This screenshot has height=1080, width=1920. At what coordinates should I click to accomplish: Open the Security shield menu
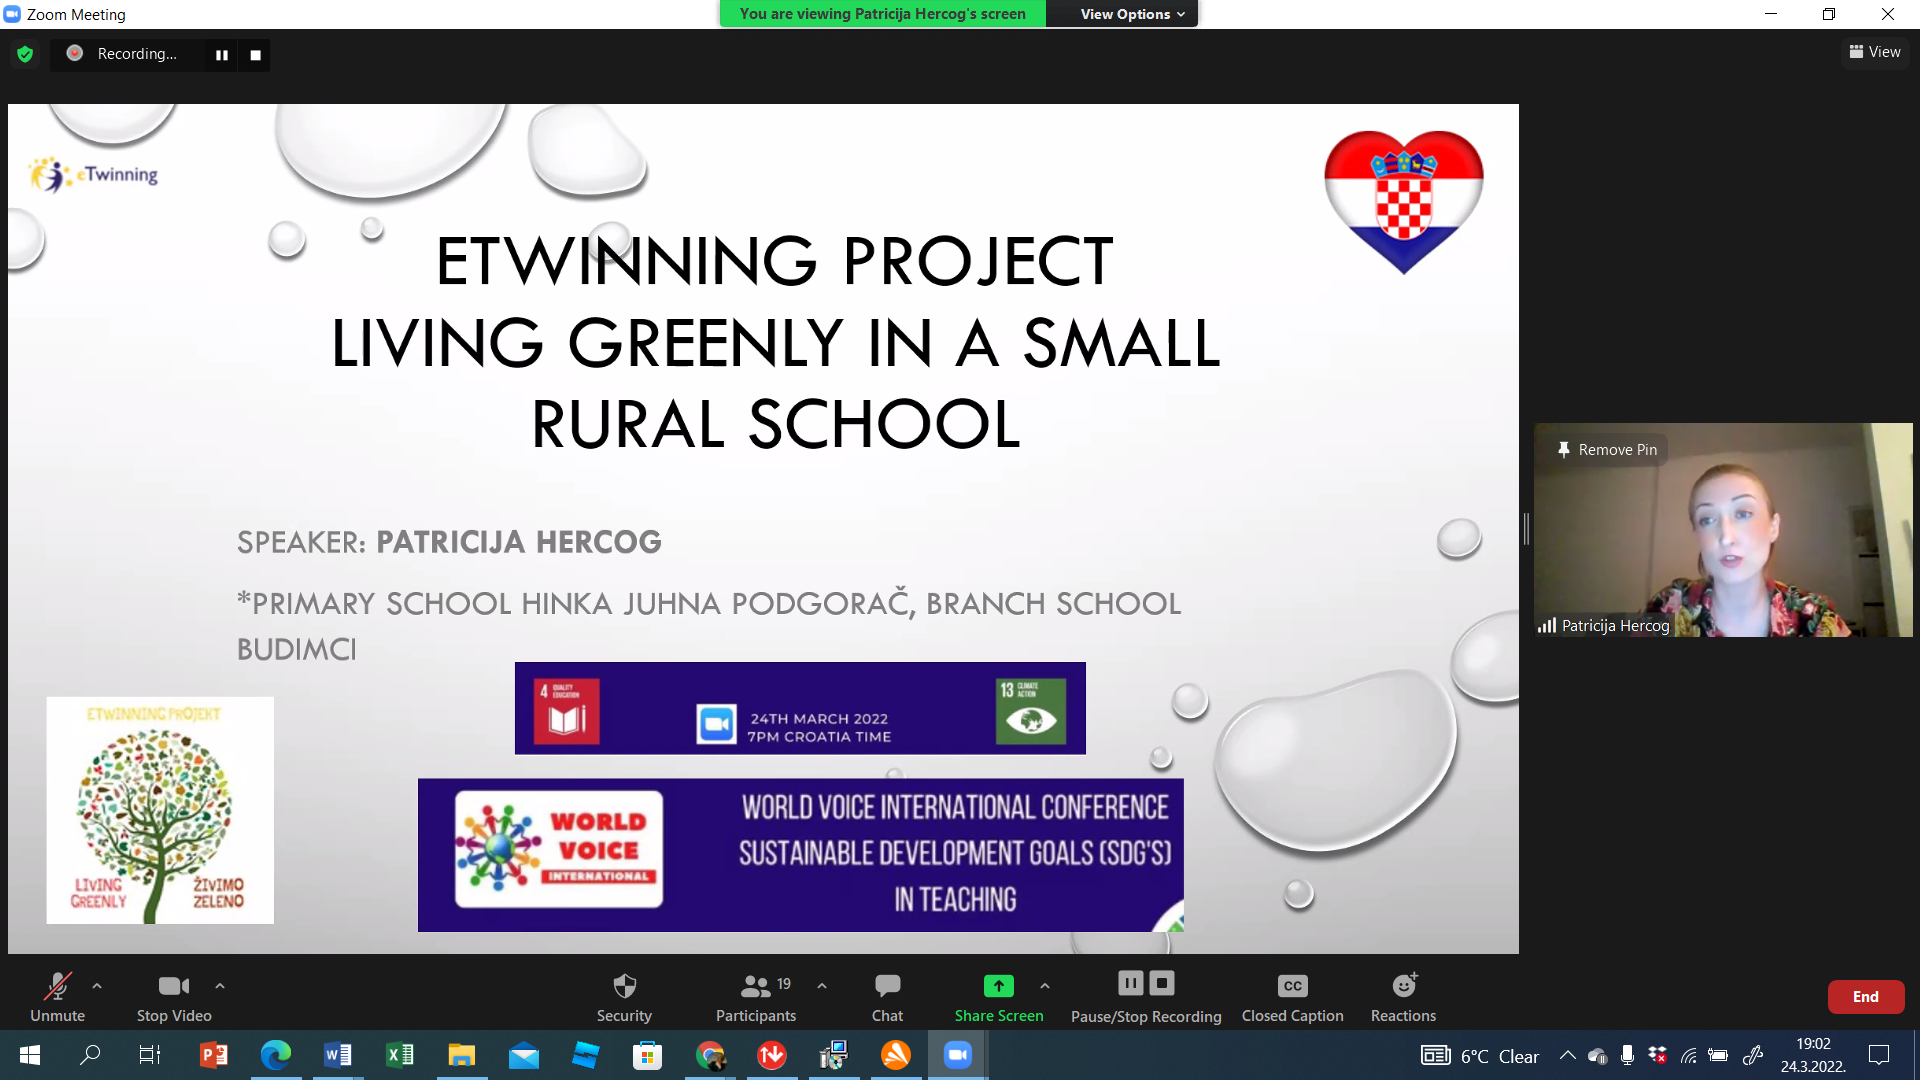click(624, 997)
